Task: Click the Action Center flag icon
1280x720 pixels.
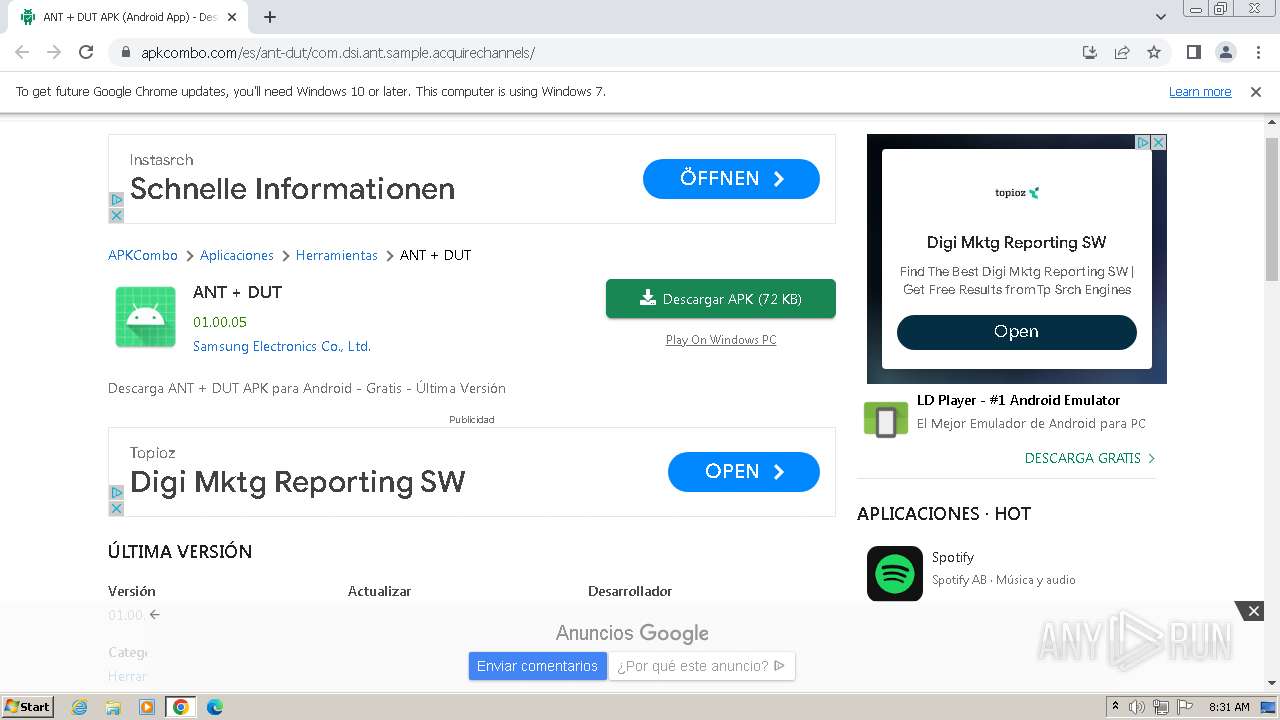Action: (x=1185, y=707)
